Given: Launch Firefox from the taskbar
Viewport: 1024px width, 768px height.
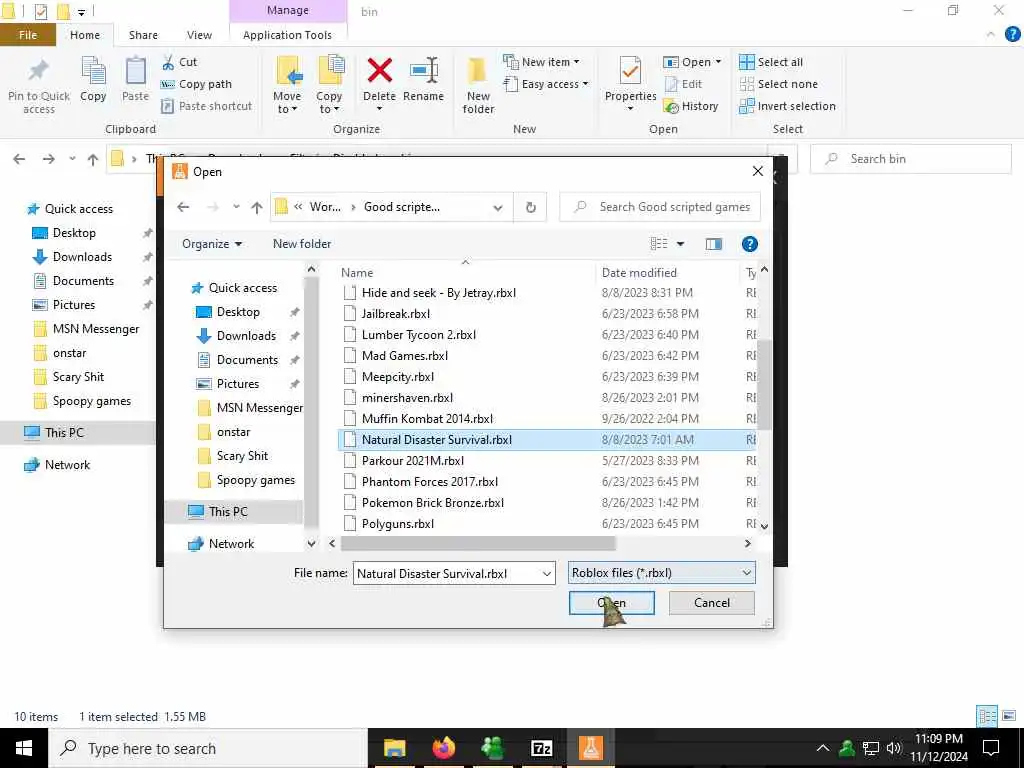Looking at the screenshot, I should coord(443,748).
